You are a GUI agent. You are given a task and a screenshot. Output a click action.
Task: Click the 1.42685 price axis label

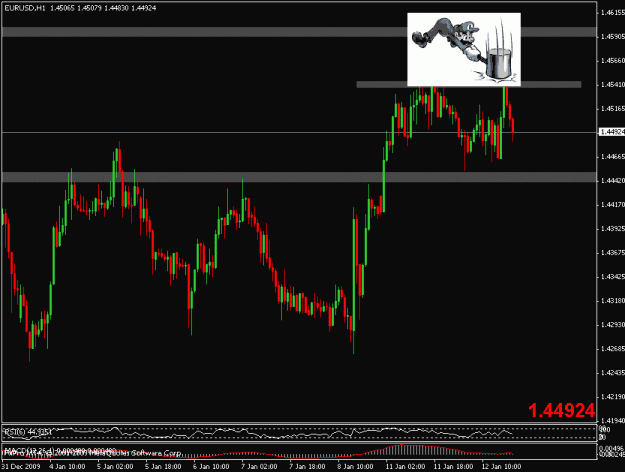click(613, 349)
